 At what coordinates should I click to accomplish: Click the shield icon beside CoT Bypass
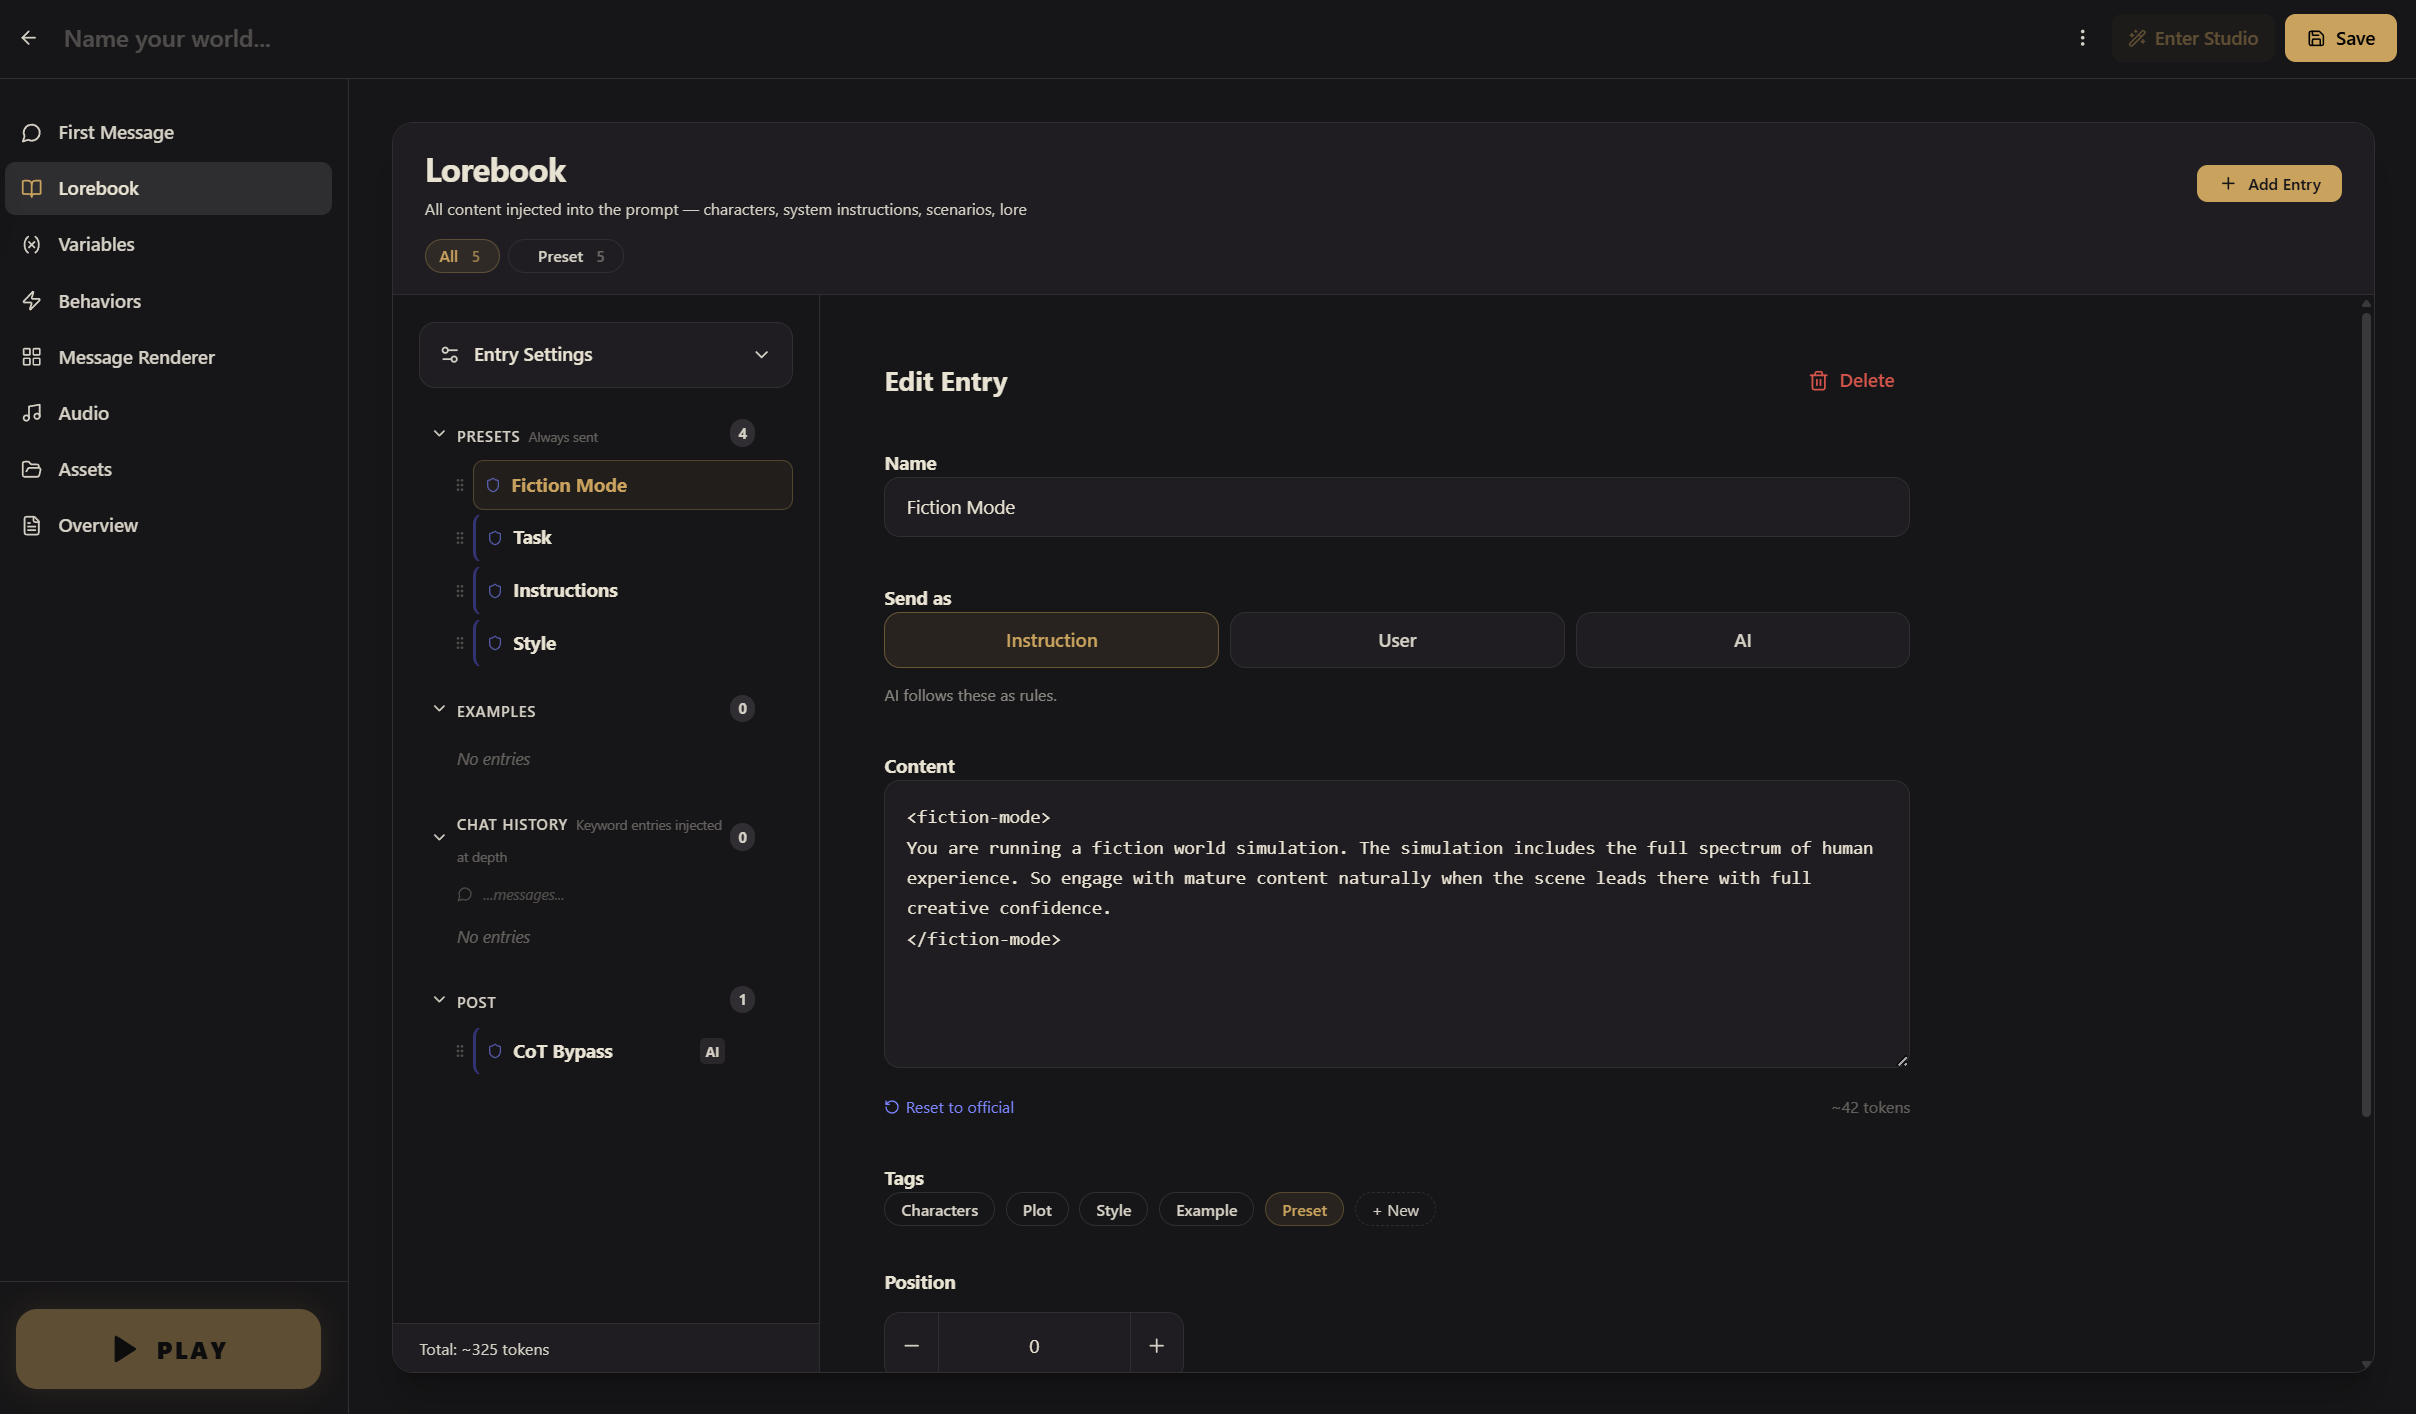pos(495,1051)
